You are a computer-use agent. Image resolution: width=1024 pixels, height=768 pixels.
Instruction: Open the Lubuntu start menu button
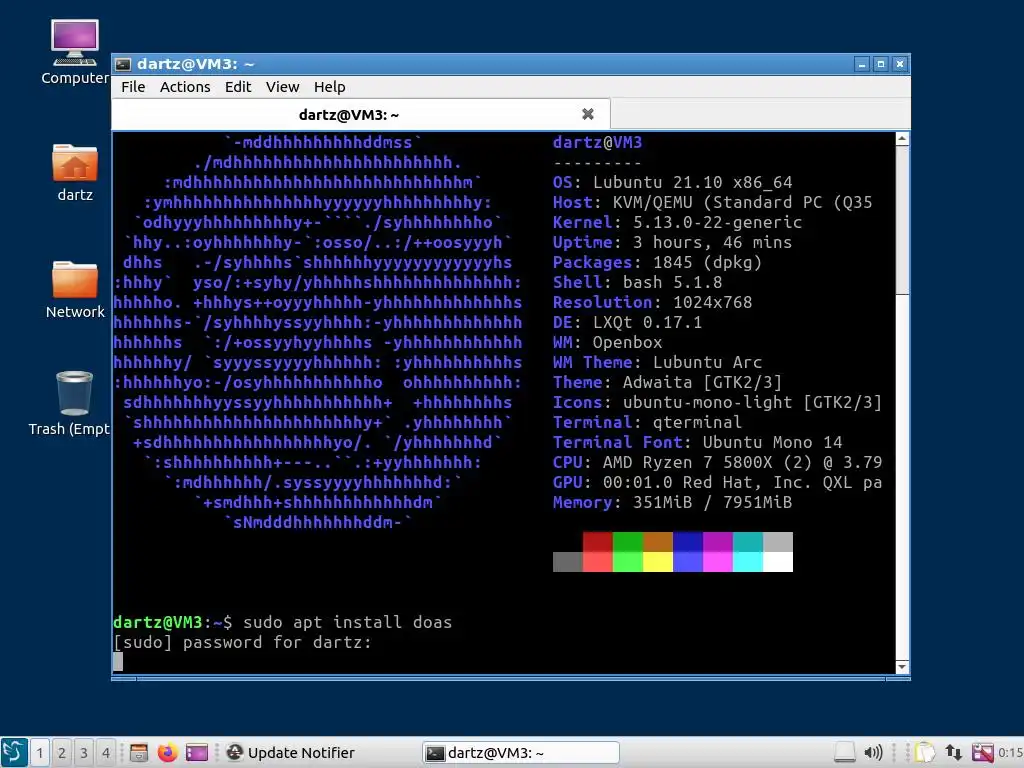14,752
